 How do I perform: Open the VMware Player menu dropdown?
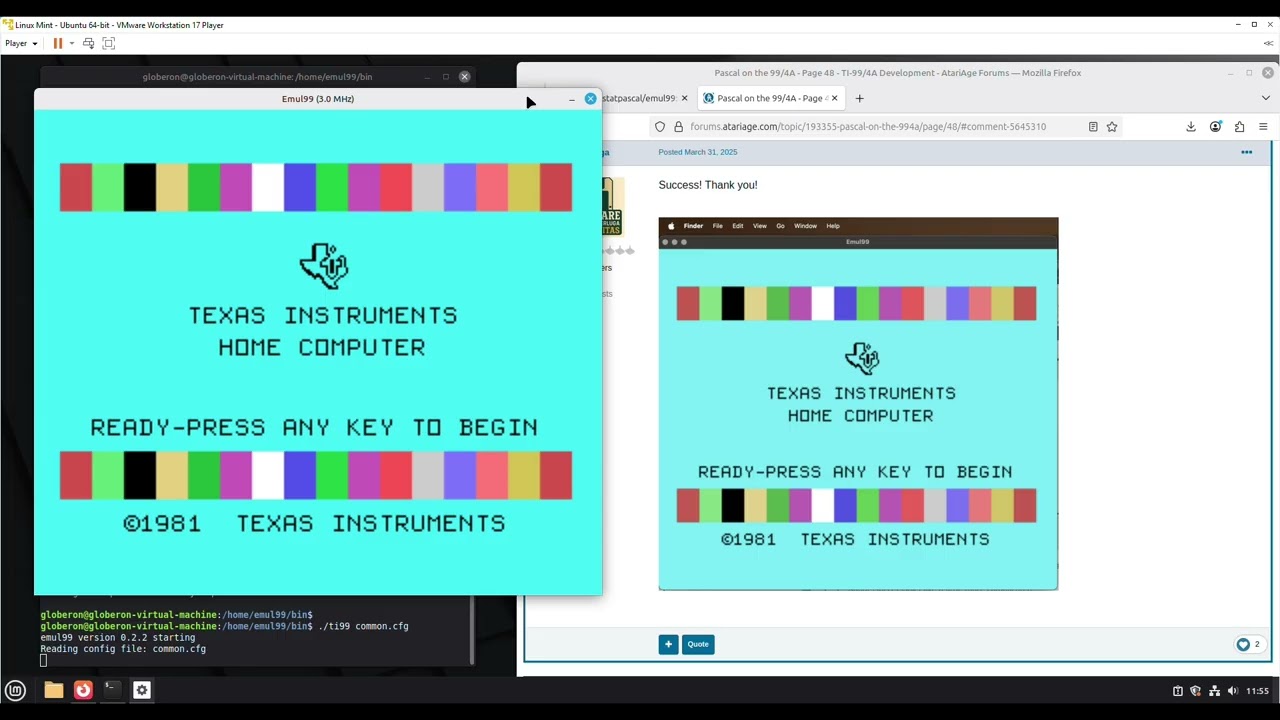coord(21,43)
